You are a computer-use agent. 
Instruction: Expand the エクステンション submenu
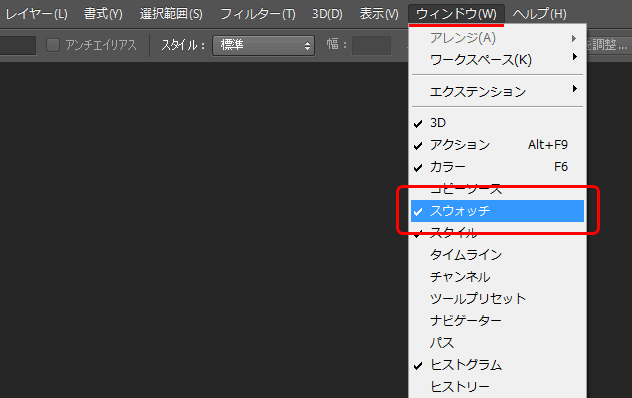coord(498,92)
